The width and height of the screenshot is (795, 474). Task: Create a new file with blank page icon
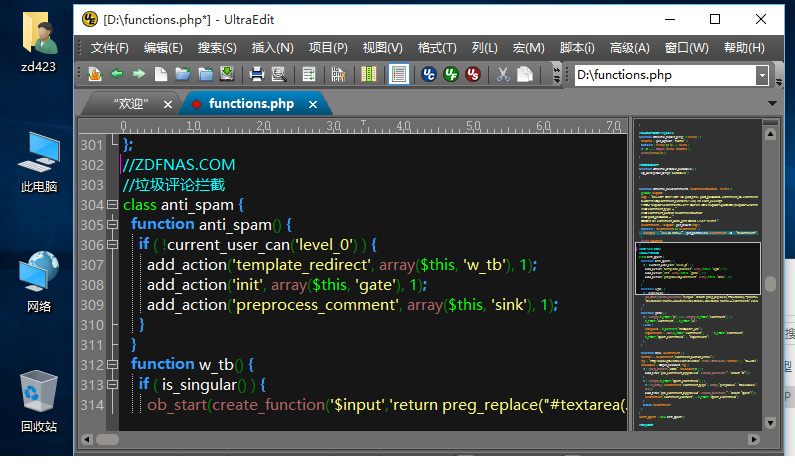coord(161,74)
